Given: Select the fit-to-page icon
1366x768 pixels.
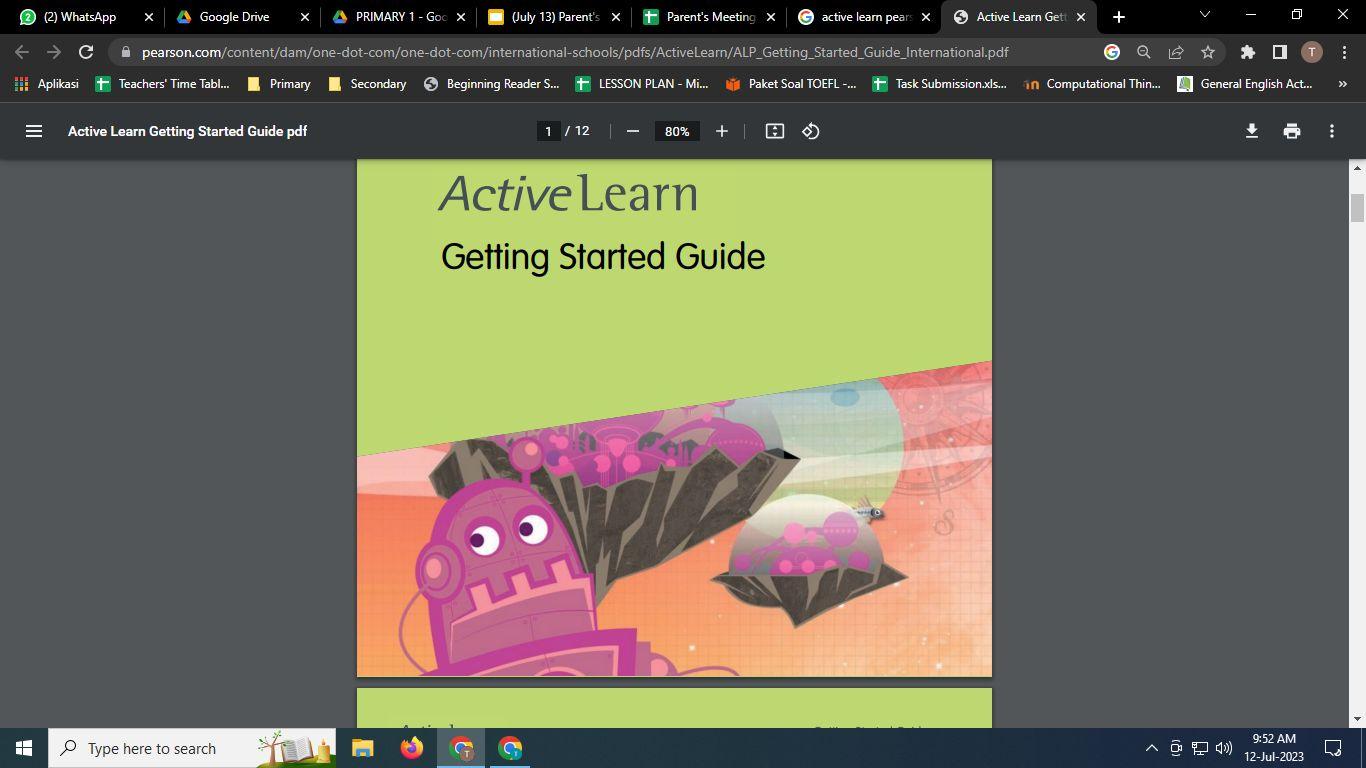Looking at the screenshot, I should coord(774,130).
